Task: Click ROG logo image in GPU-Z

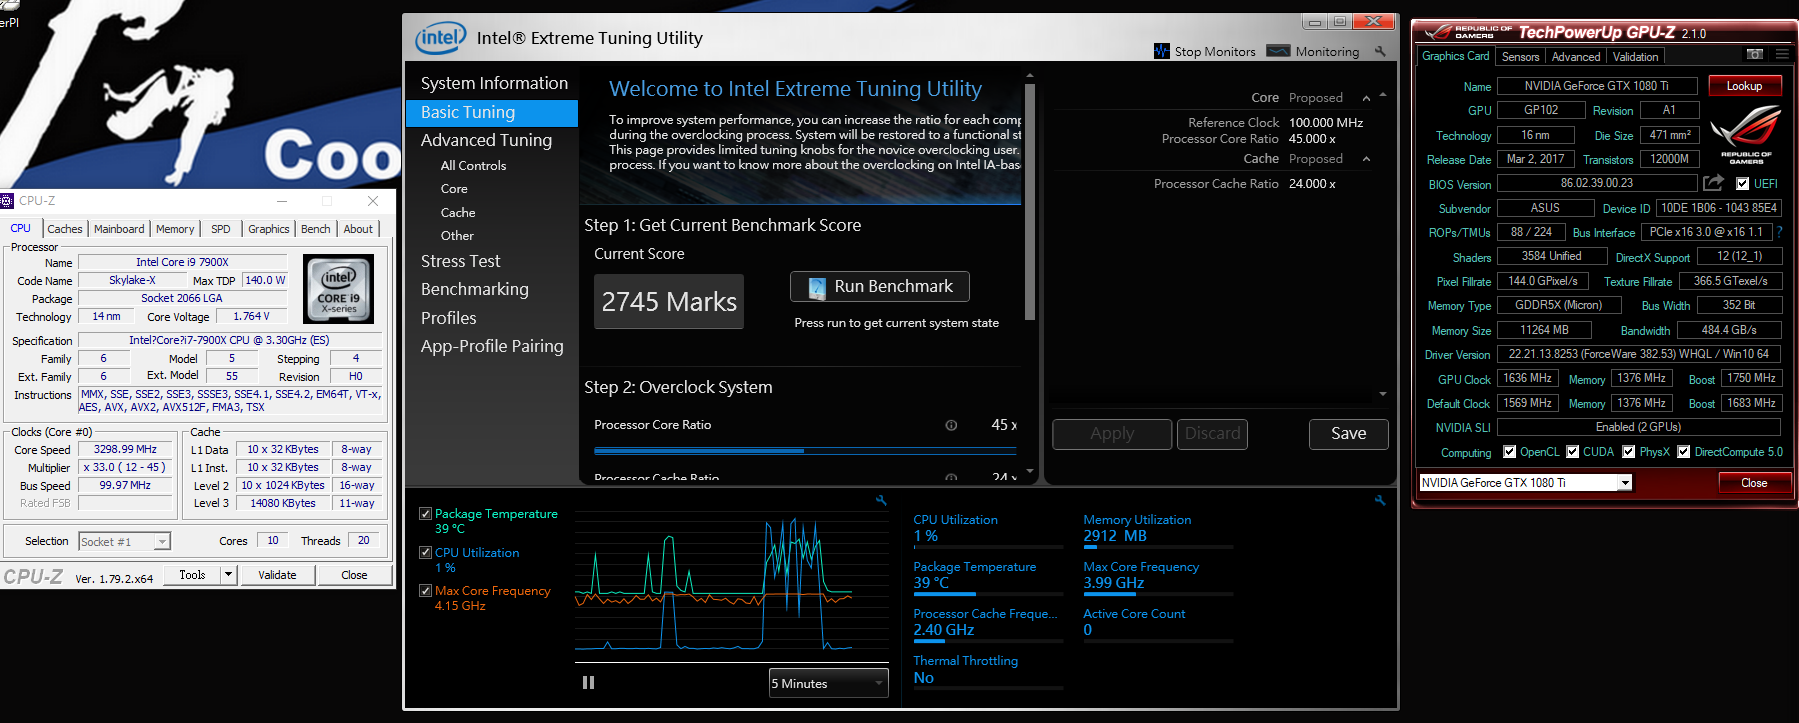Action: coord(1746,133)
